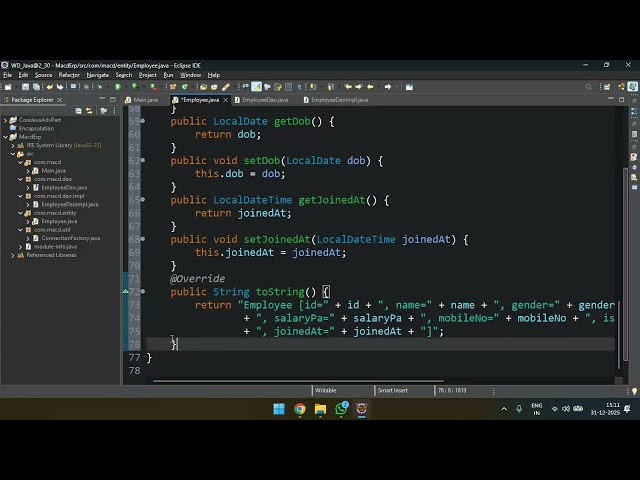
Task: Click Next Annotation arrow icon
Action: (313, 87)
